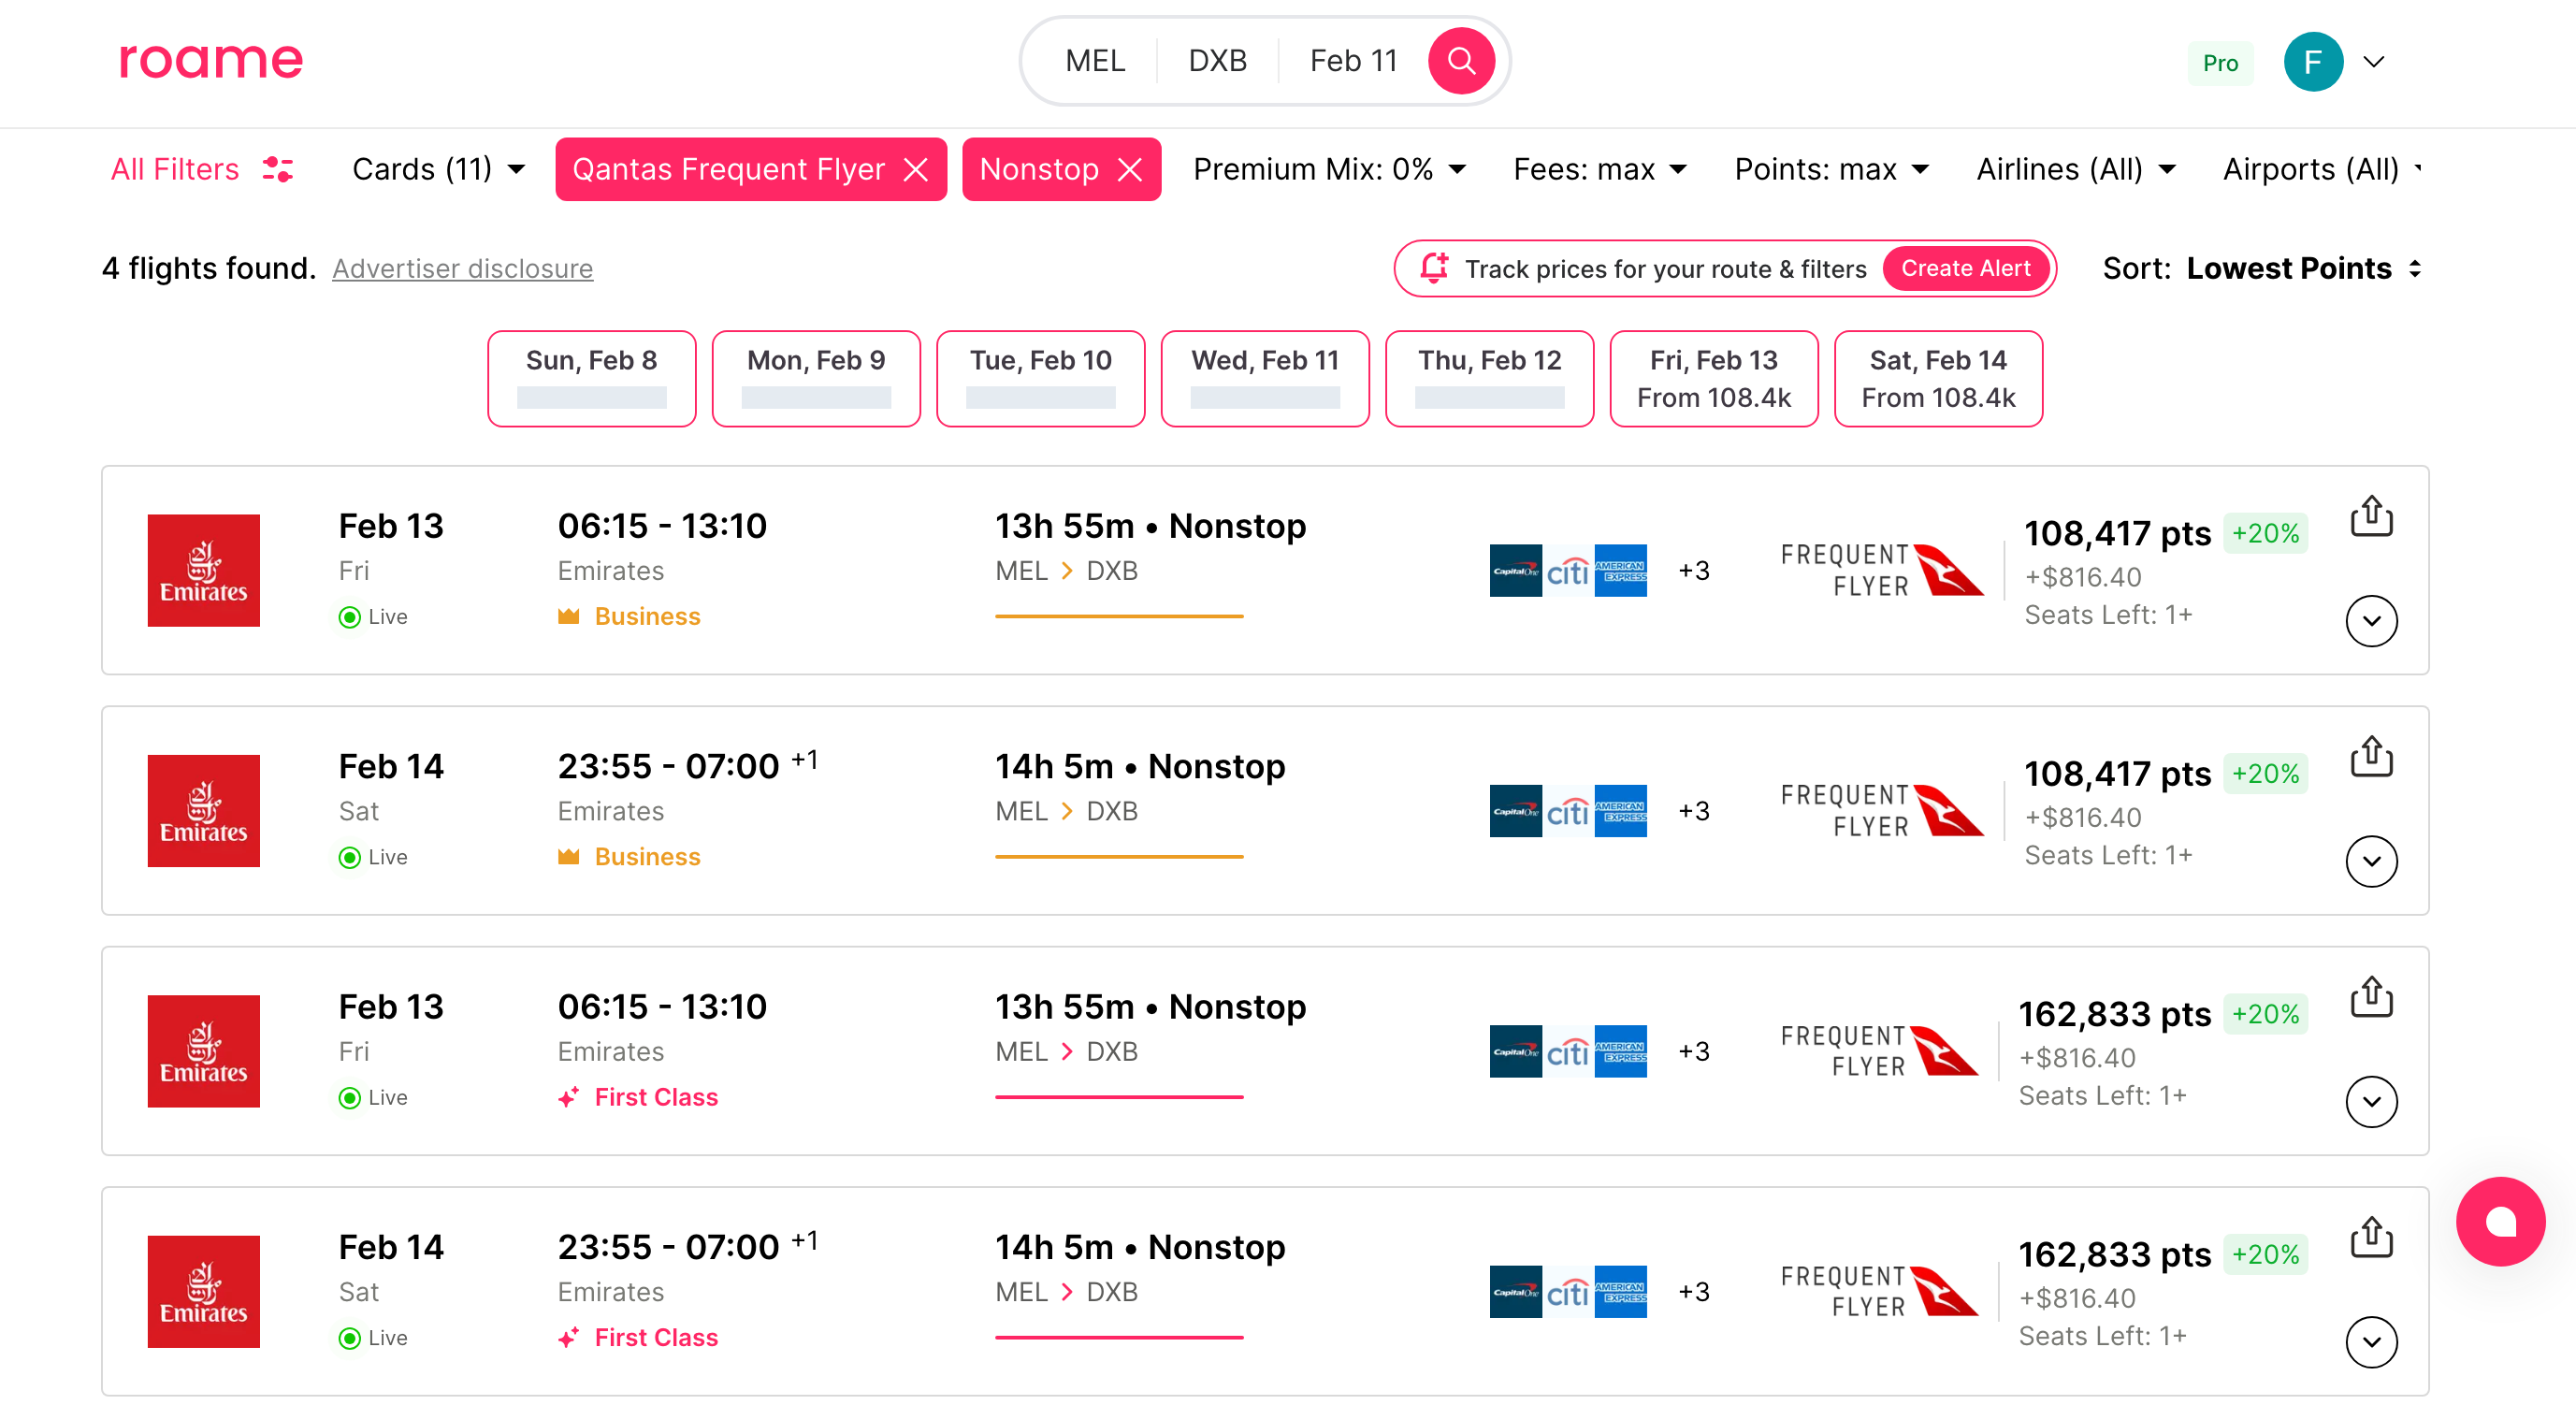Share the Feb 14 First Class flight
Image resolution: width=2576 pixels, height=1405 pixels.
click(2370, 1237)
